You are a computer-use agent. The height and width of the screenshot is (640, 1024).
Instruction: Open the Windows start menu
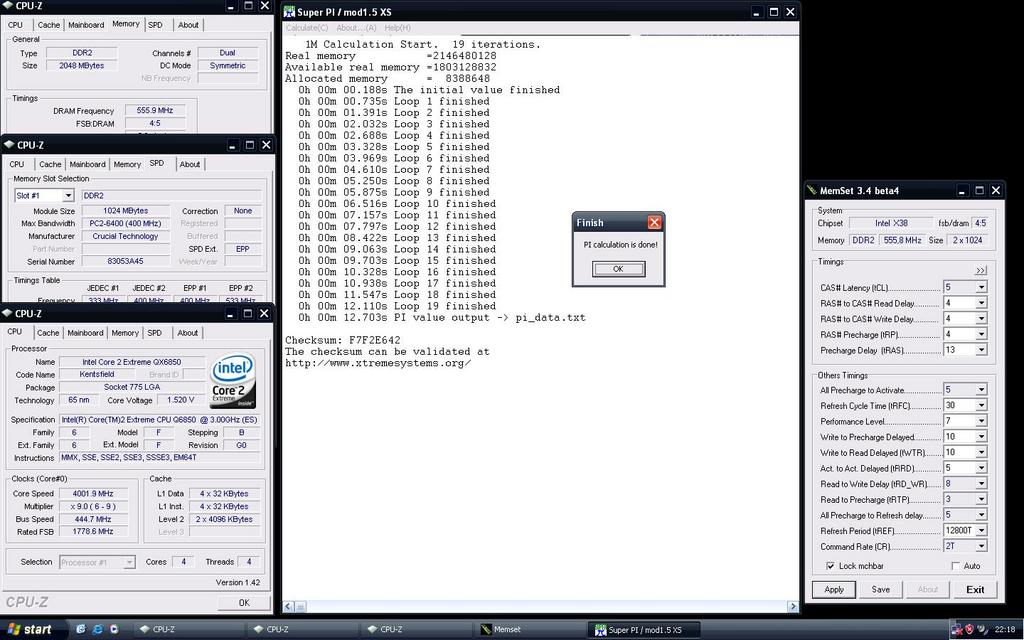(33, 630)
